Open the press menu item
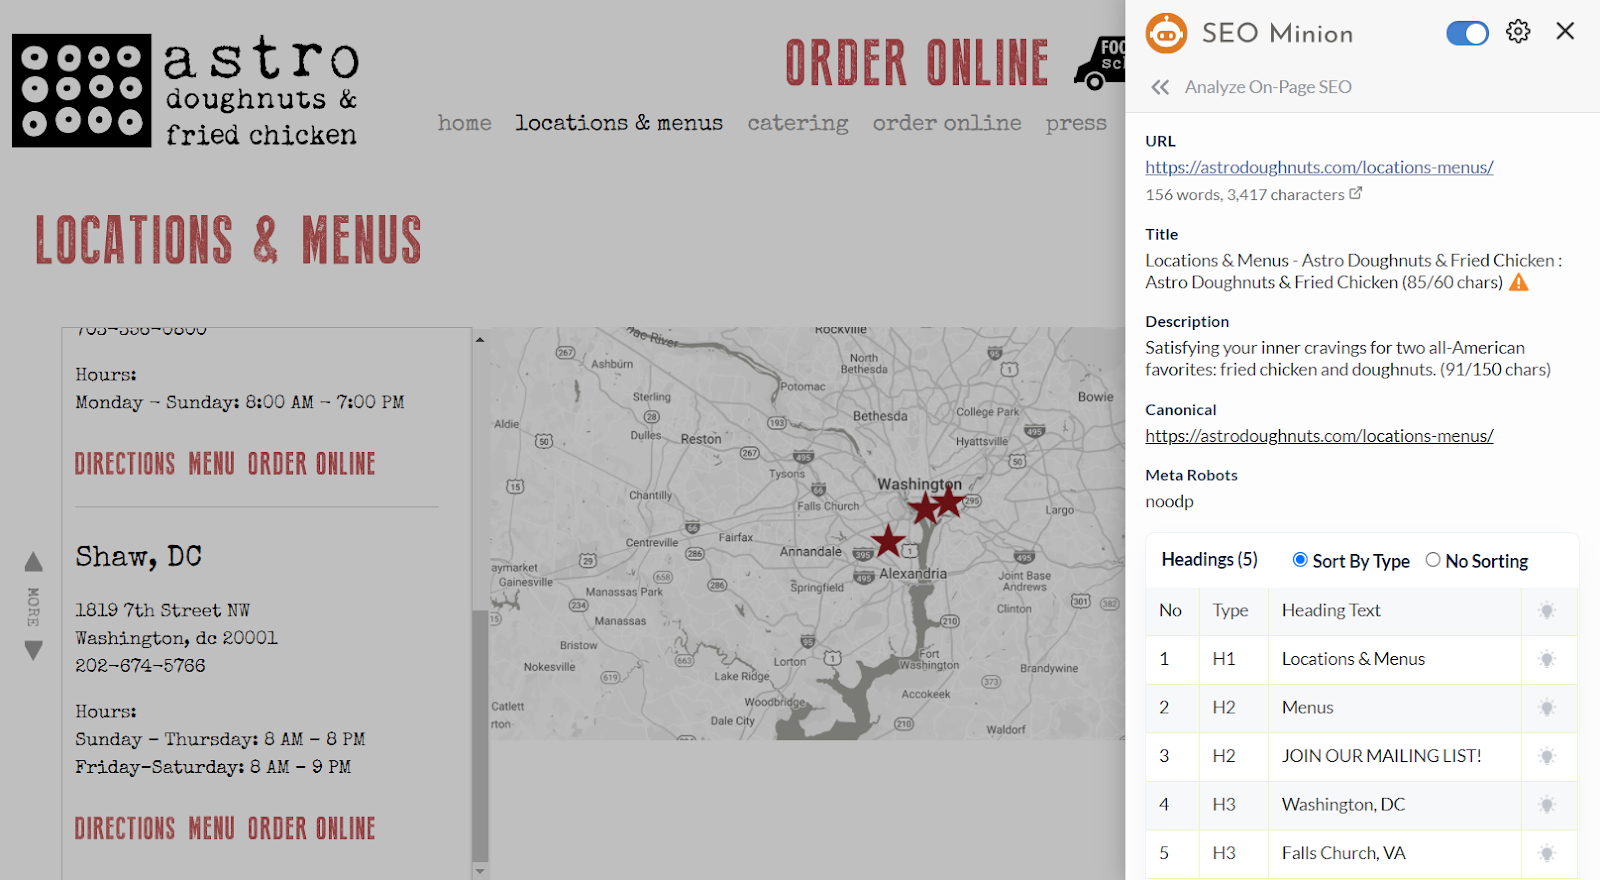This screenshot has width=1600, height=880. click(x=1076, y=123)
